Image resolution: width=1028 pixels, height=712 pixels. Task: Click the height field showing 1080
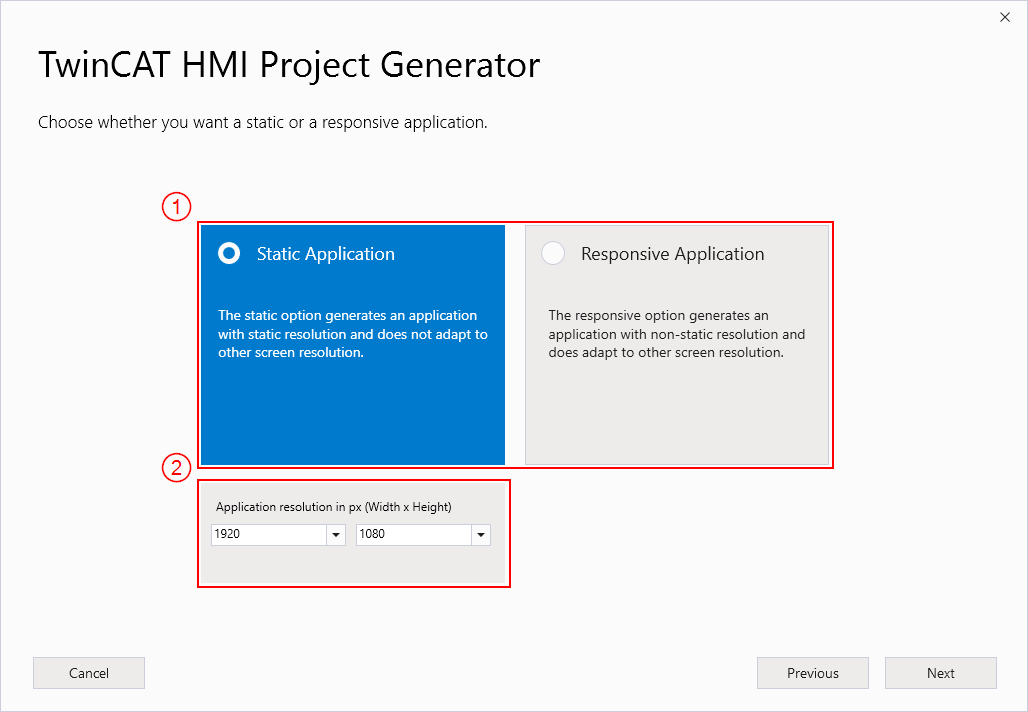[414, 535]
